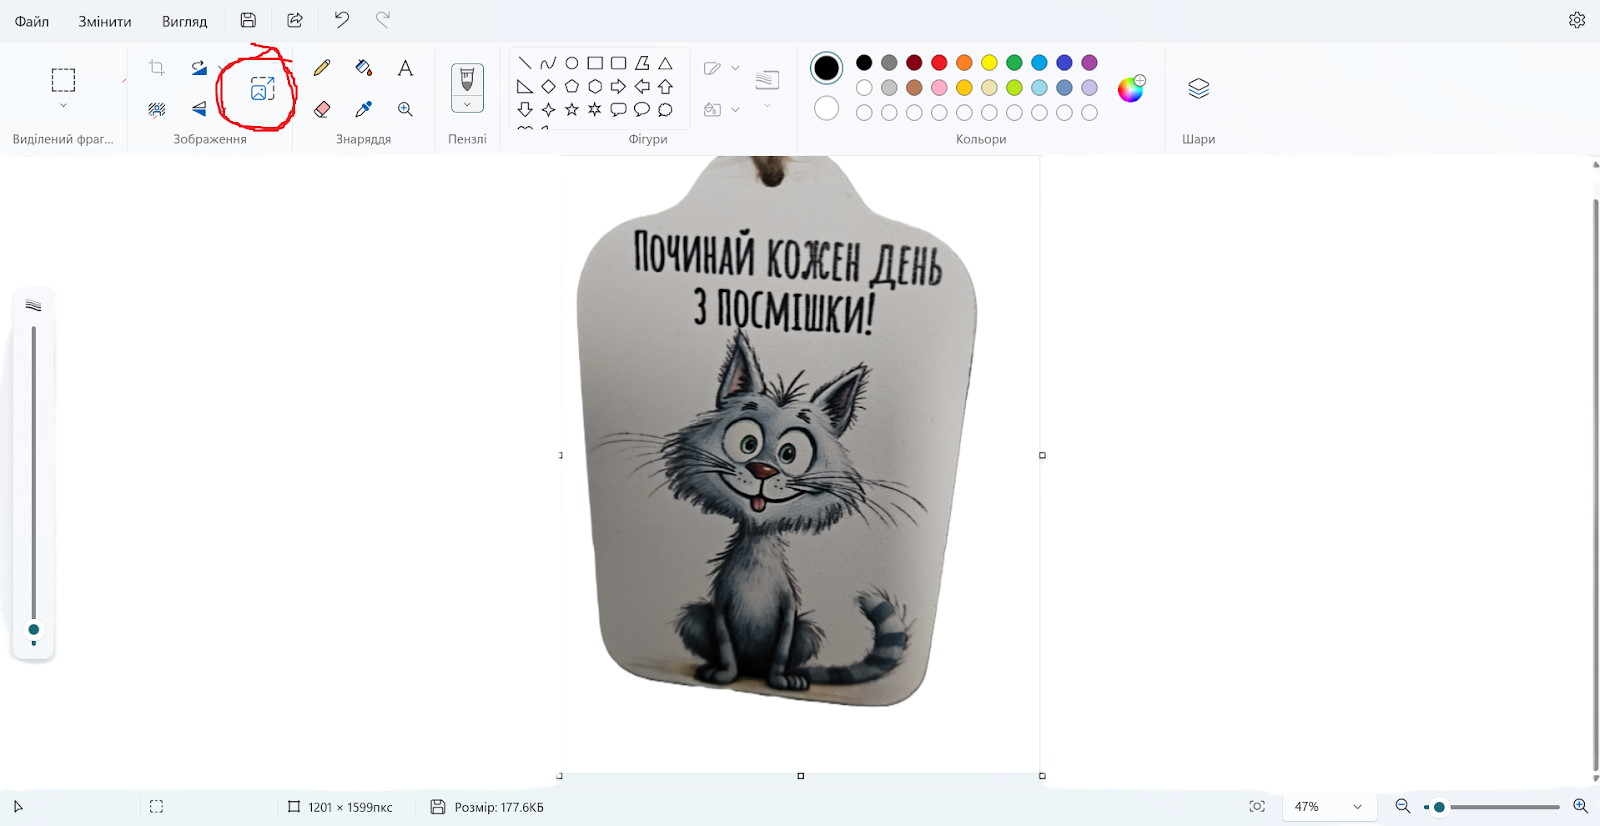Screen dimensions: 1600x826
Task: Click the selection size indicator in the status bar
Action: pyautogui.click(x=157, y=806)
